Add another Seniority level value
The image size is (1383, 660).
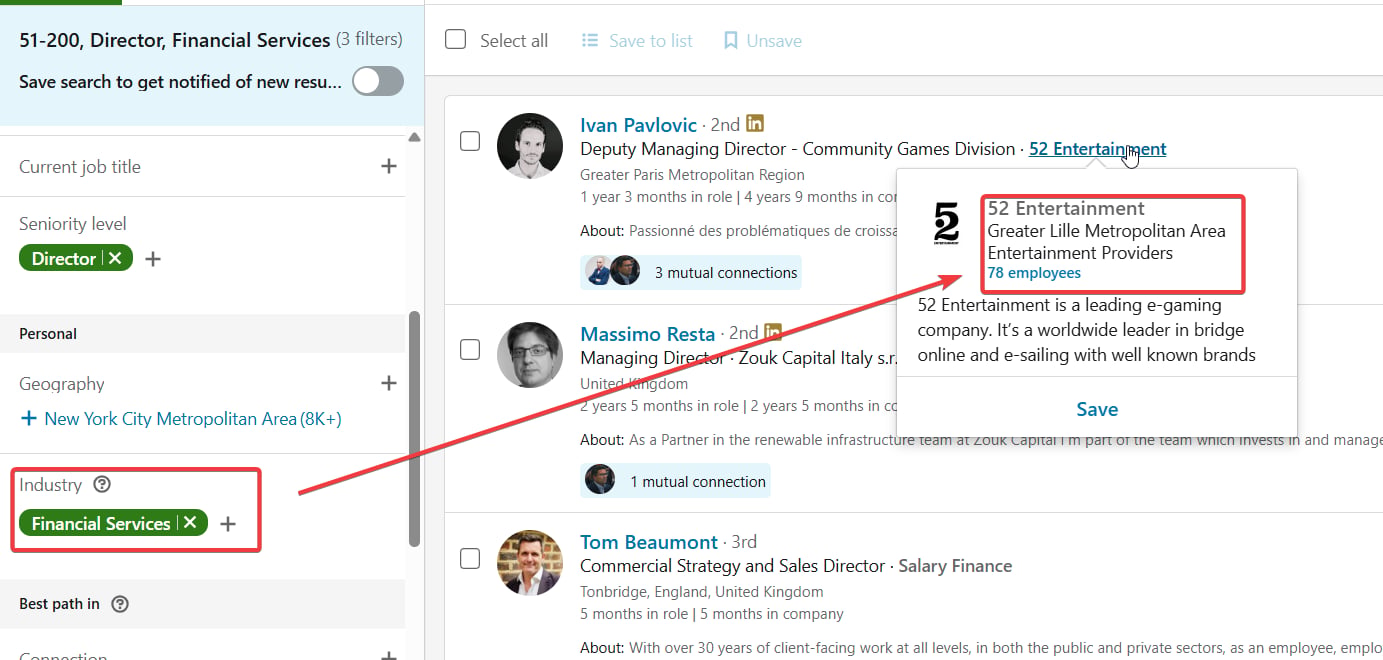(x=153, y=259)
